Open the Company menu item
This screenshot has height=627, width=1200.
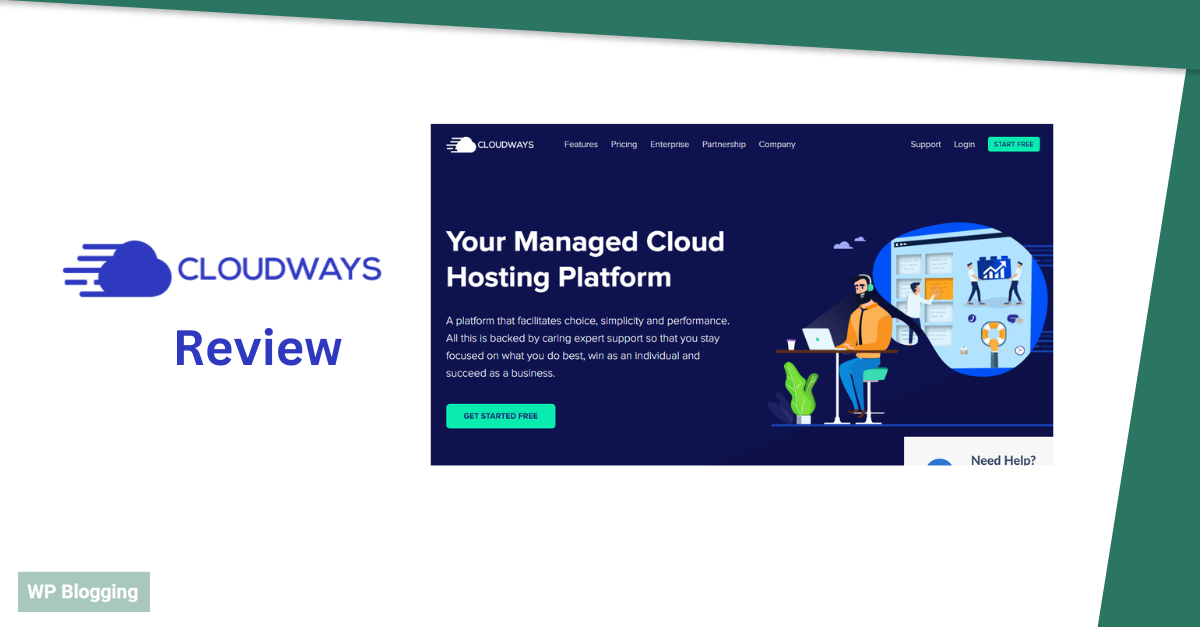click(777, 144)
